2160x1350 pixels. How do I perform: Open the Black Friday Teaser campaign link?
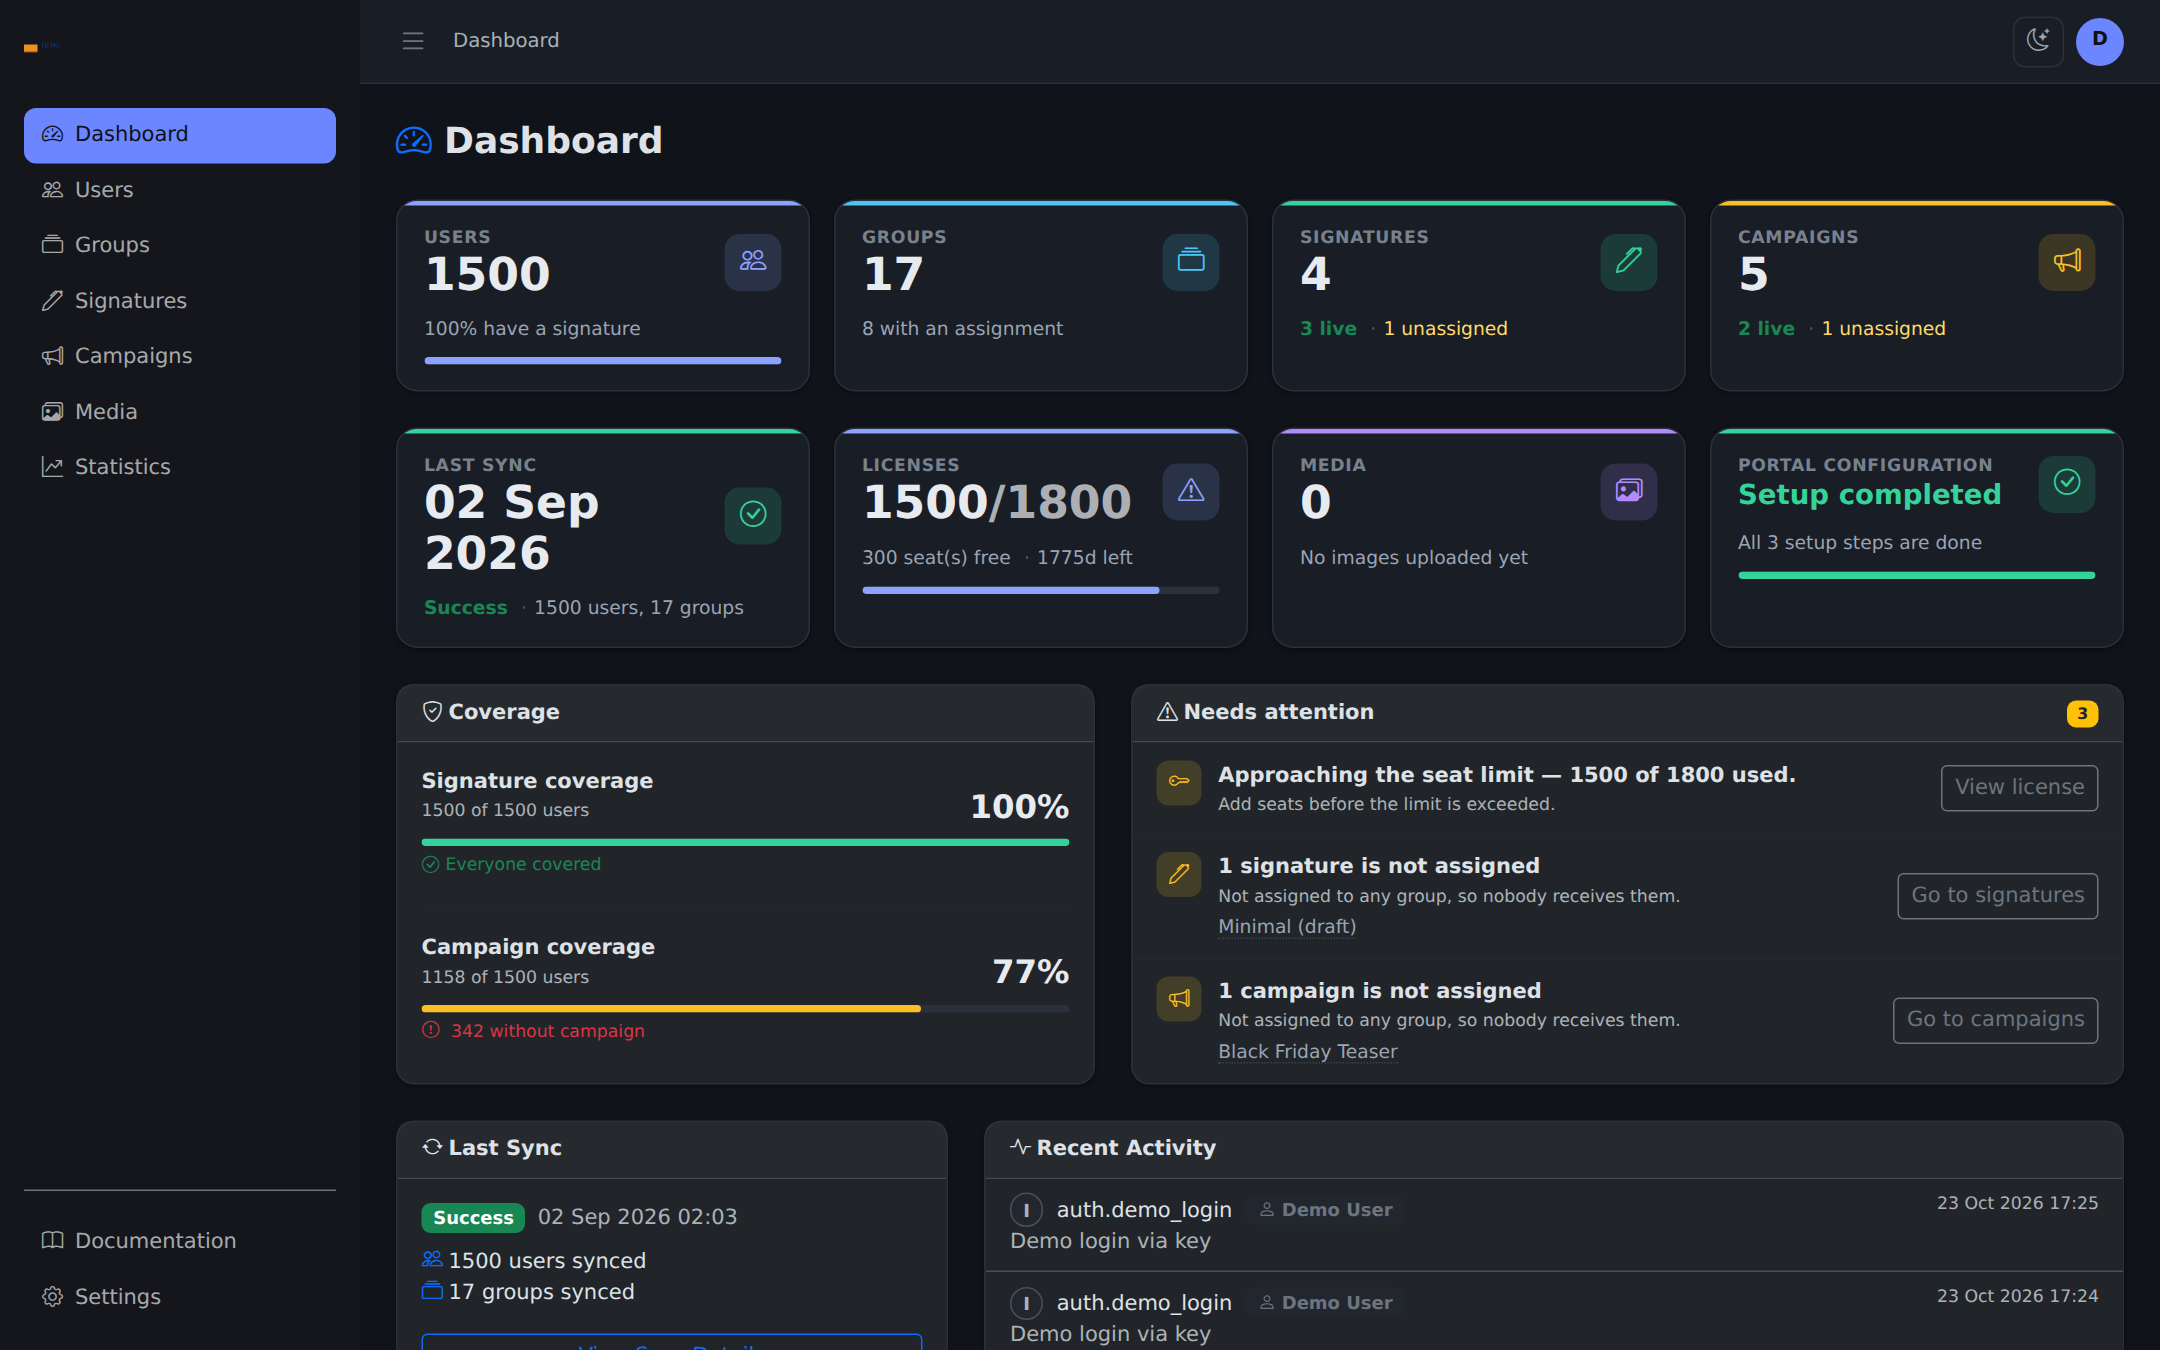pyautogui.click(x=1307, y=1052)
